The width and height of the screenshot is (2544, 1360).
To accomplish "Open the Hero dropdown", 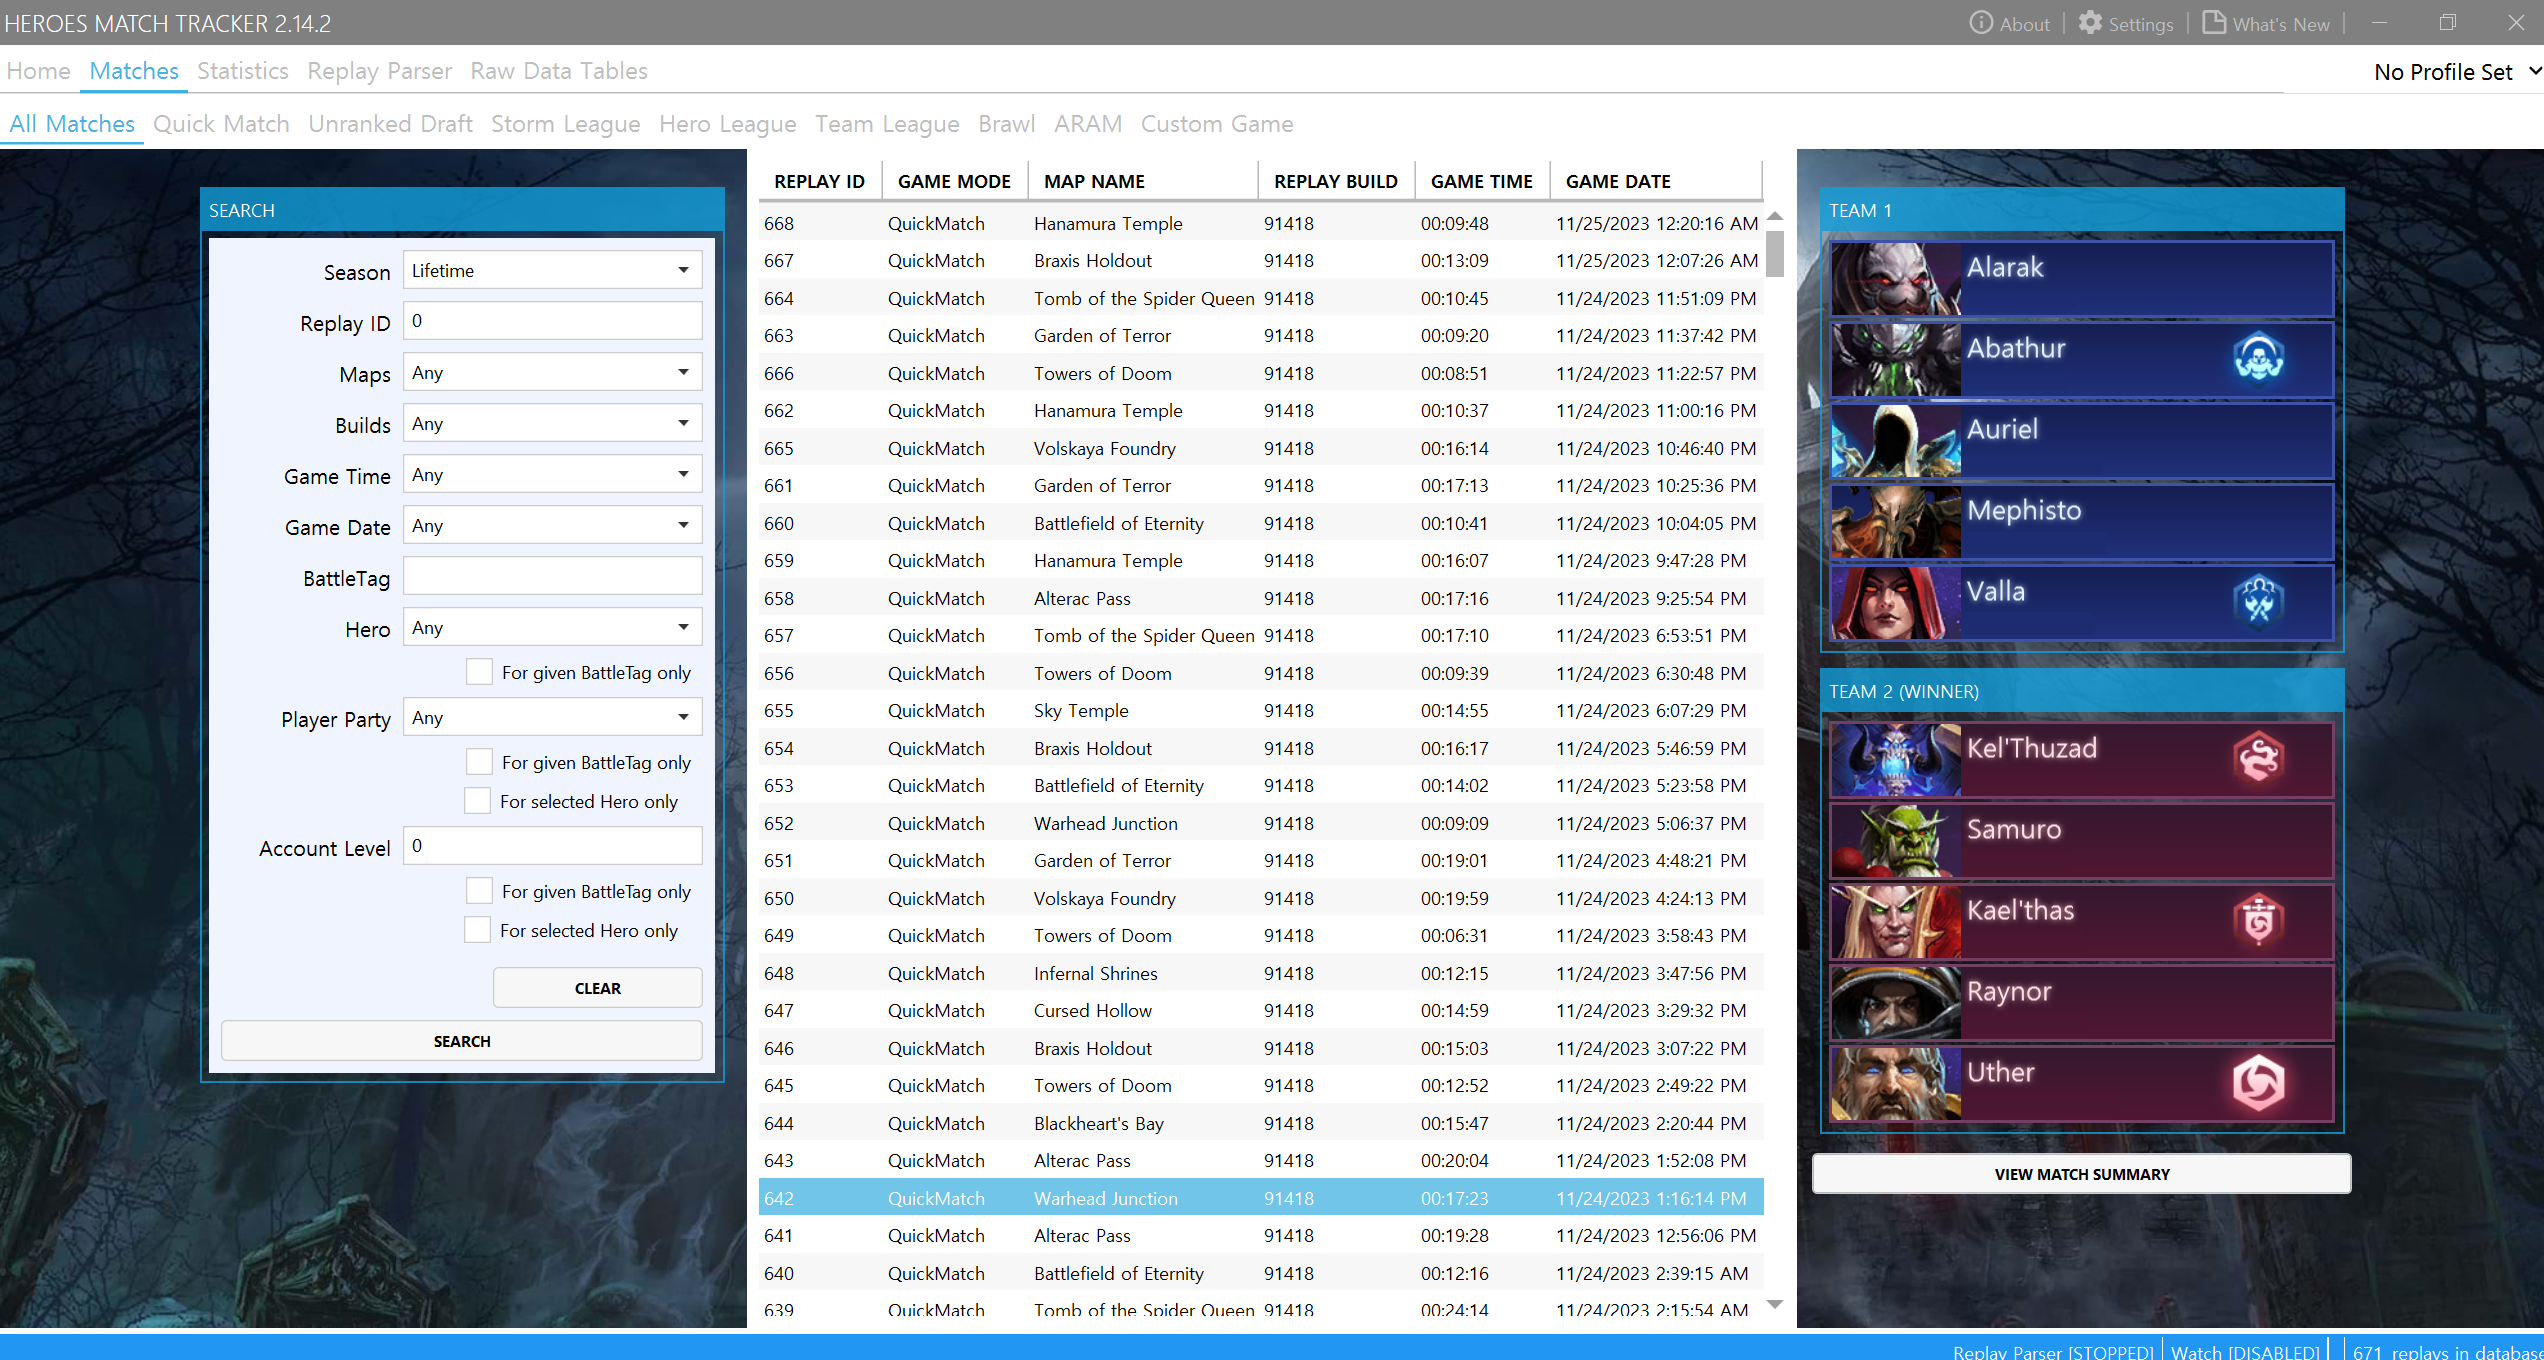I will [552, 627].
